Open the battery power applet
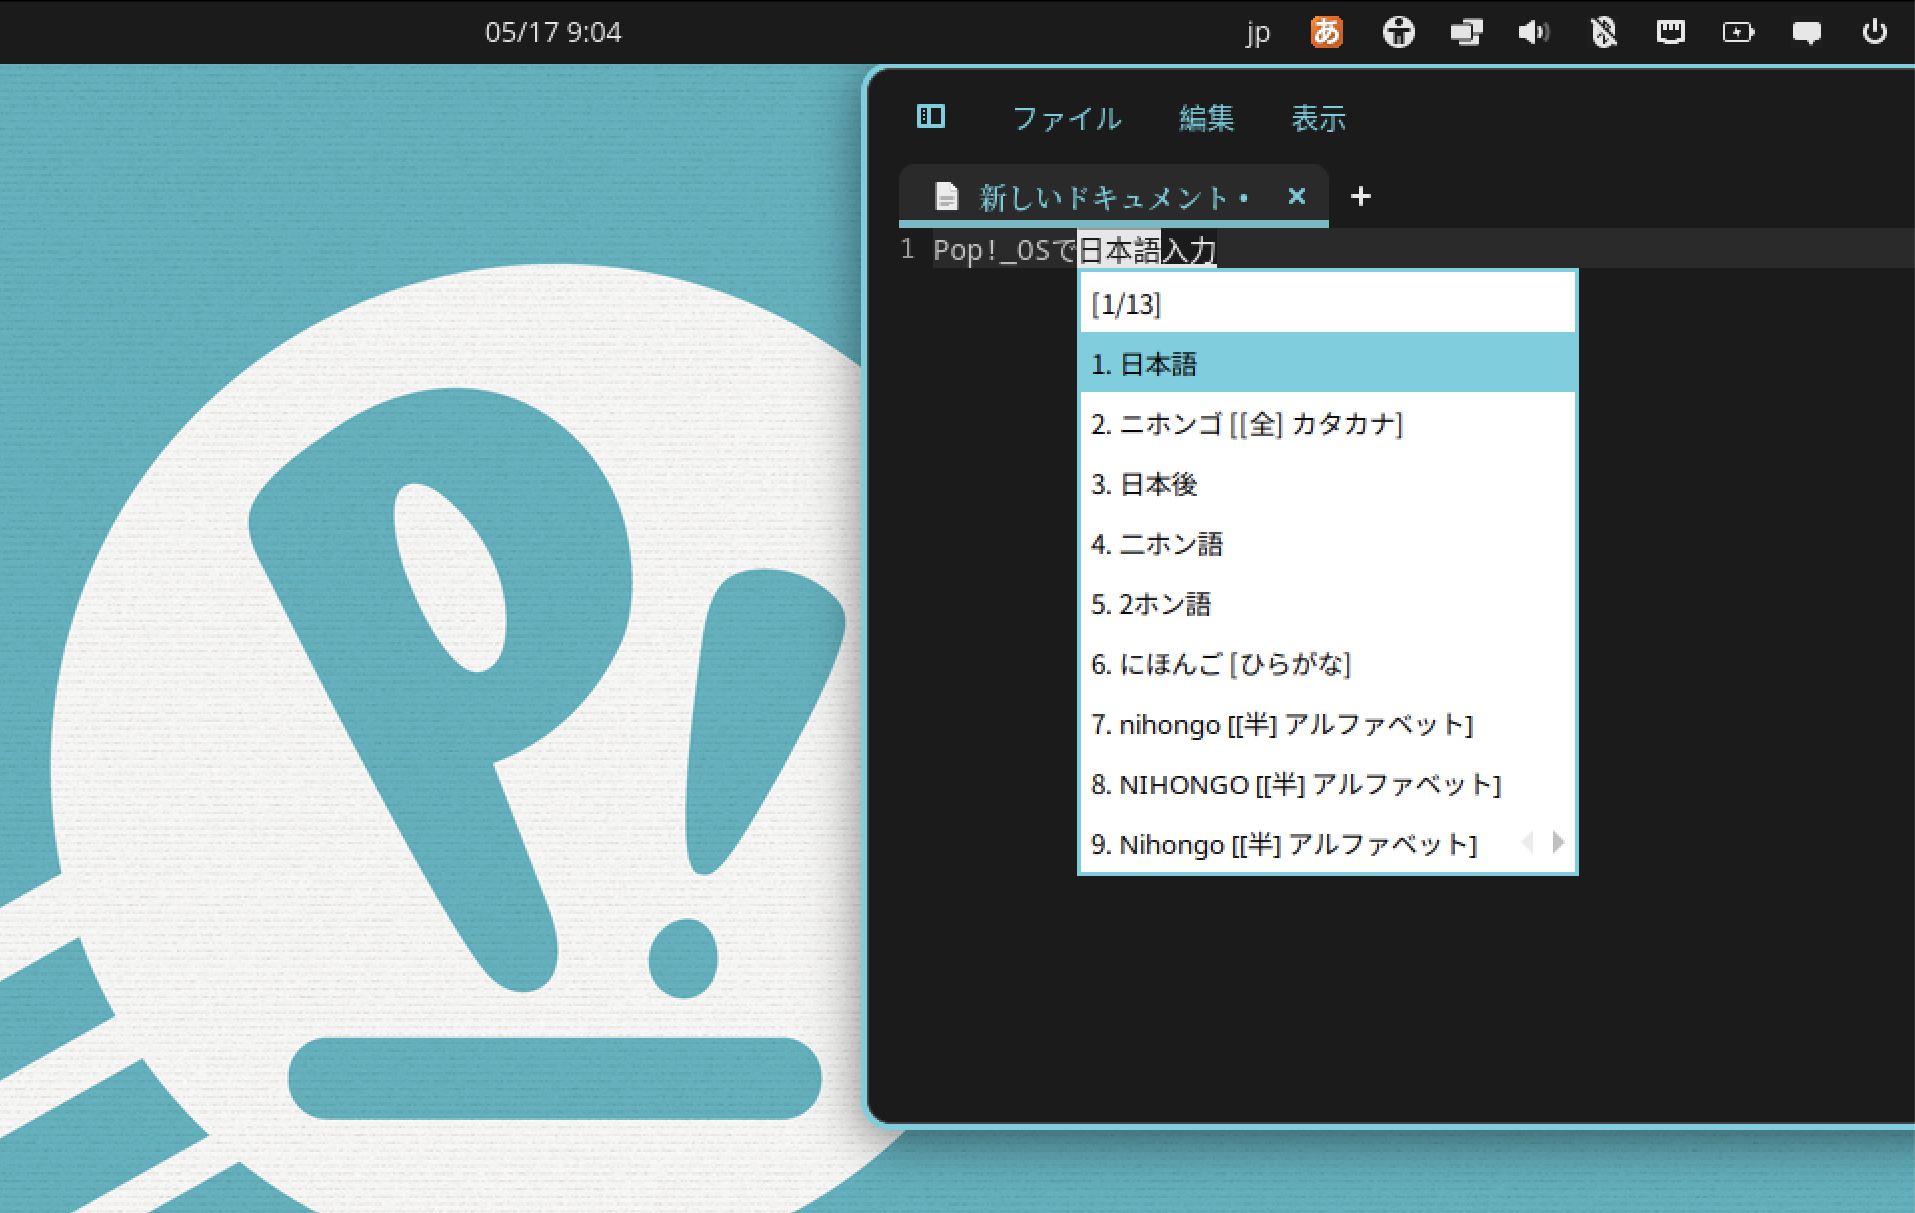The height and width of the screenshot is (1213, 1915). [x=1738, y=32]
